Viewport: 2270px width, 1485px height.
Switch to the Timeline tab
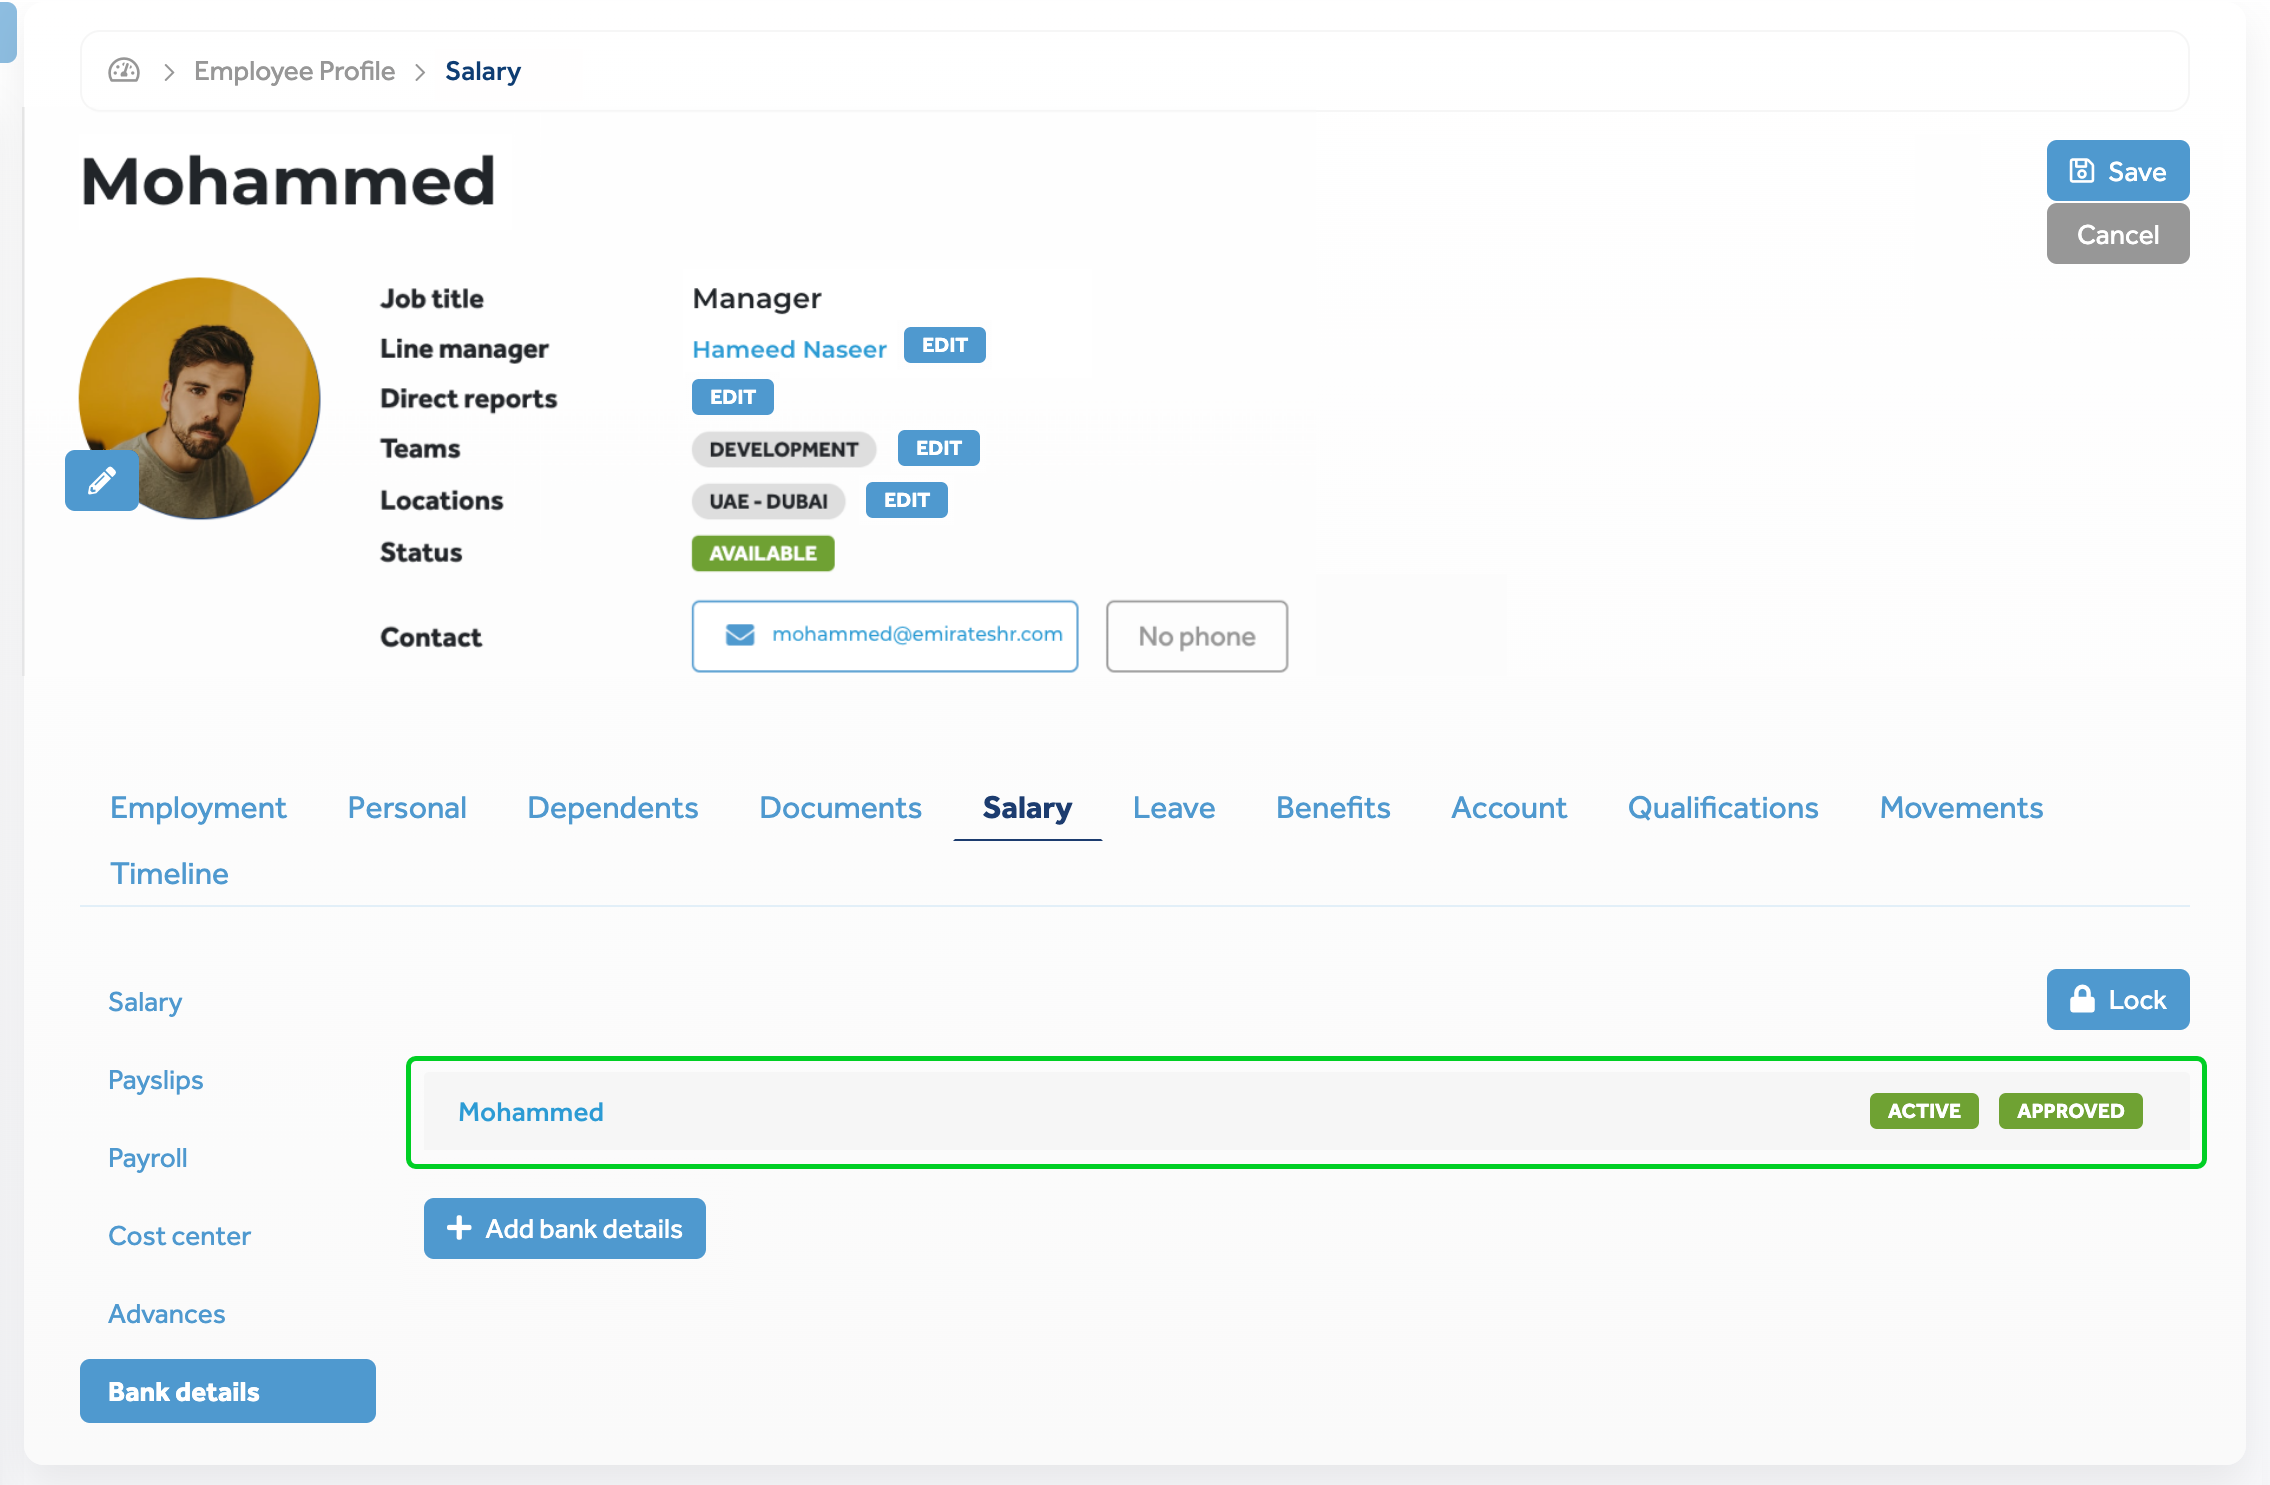(x=169, y=874)
